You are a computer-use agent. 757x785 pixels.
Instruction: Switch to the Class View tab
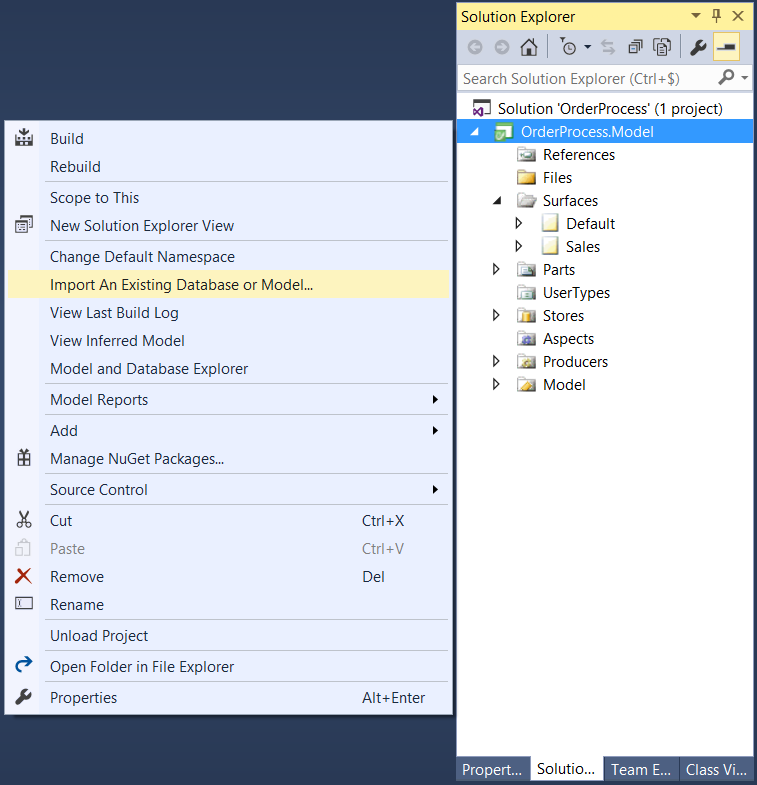(x=716, y=769)
